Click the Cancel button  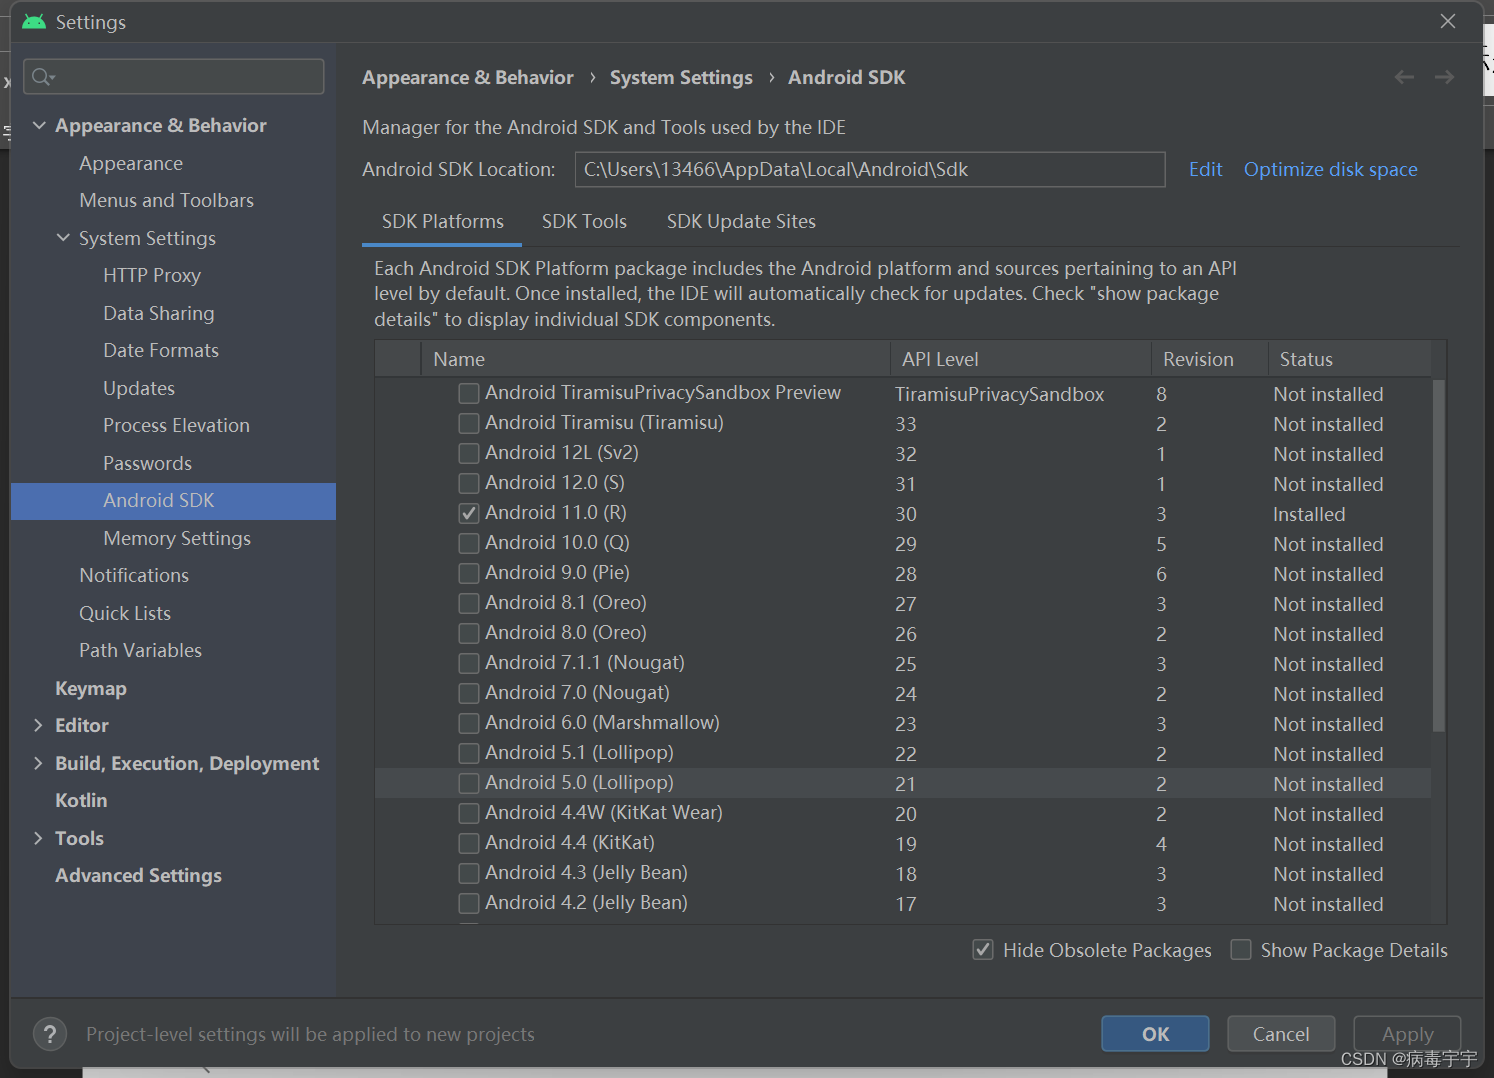(x=1281, y=1034)
